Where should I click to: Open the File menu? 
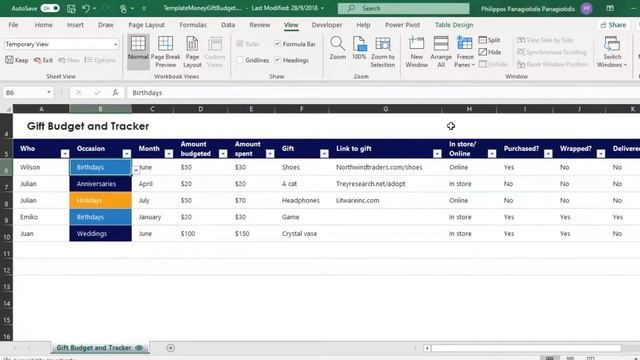13,25
